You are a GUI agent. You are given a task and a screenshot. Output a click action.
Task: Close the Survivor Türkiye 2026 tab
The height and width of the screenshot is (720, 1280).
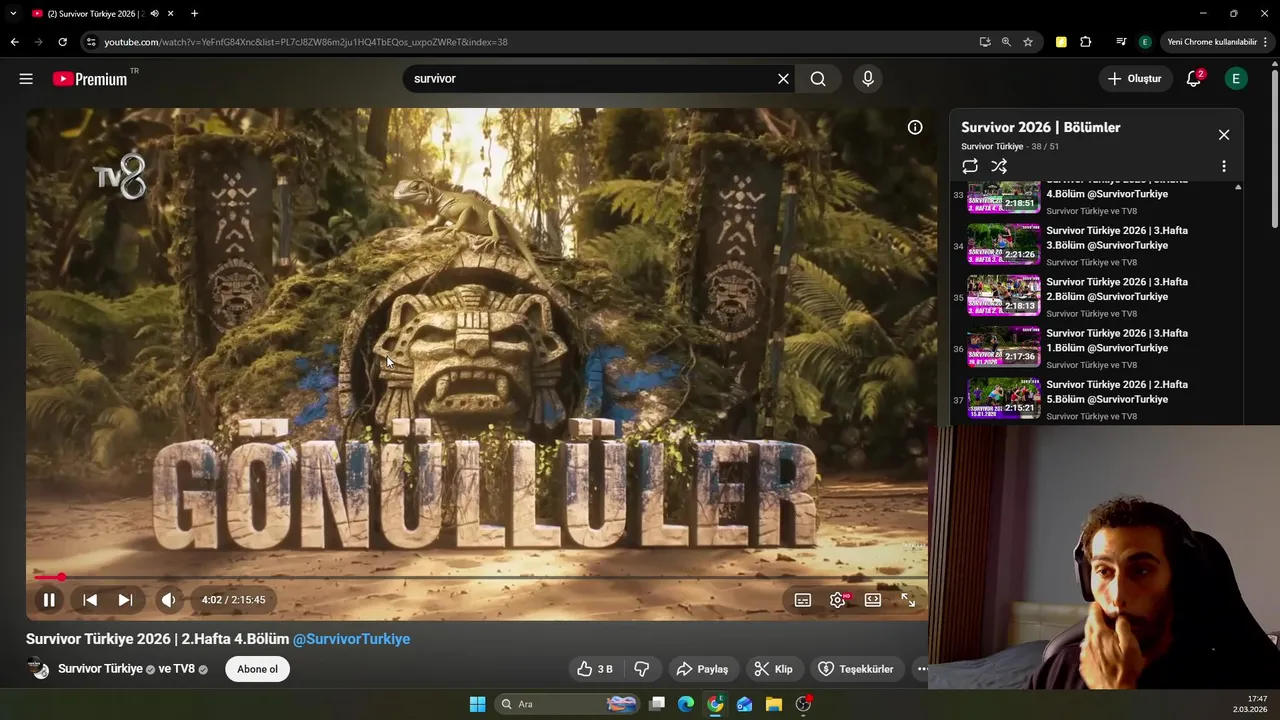[170, 13]
